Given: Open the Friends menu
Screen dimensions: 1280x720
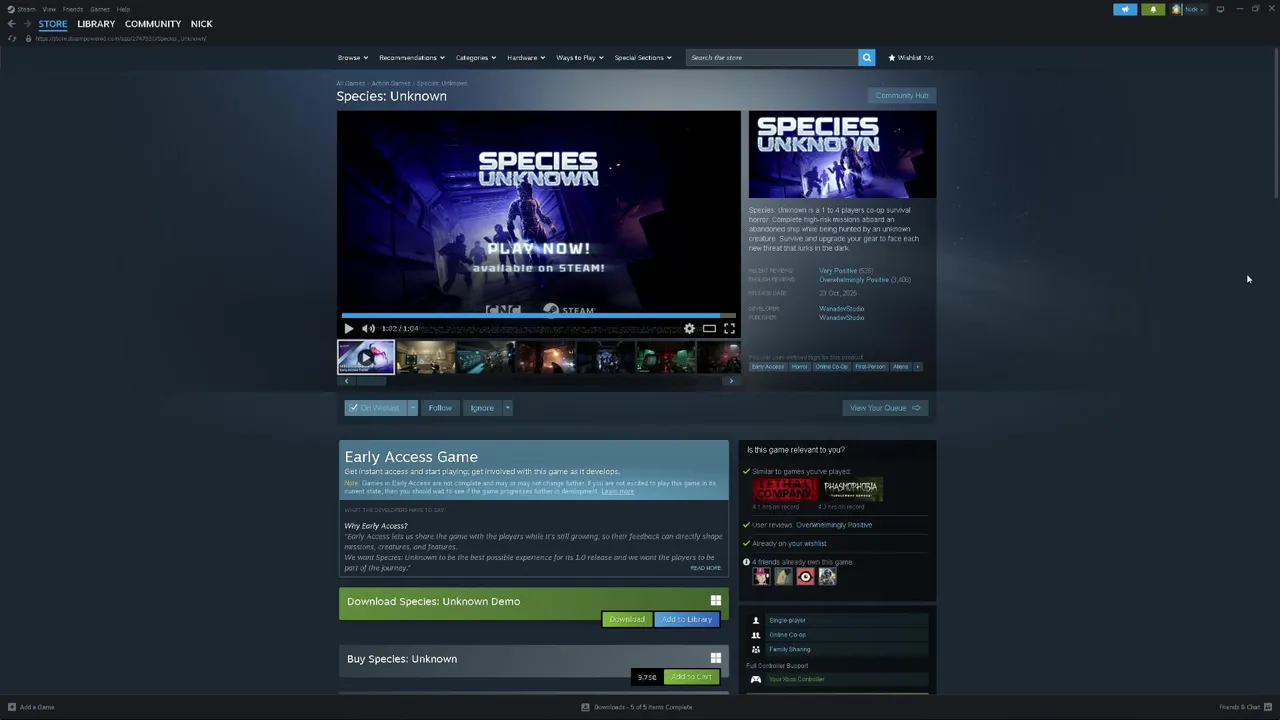Looking at the screenshot, I should point(73,9).
